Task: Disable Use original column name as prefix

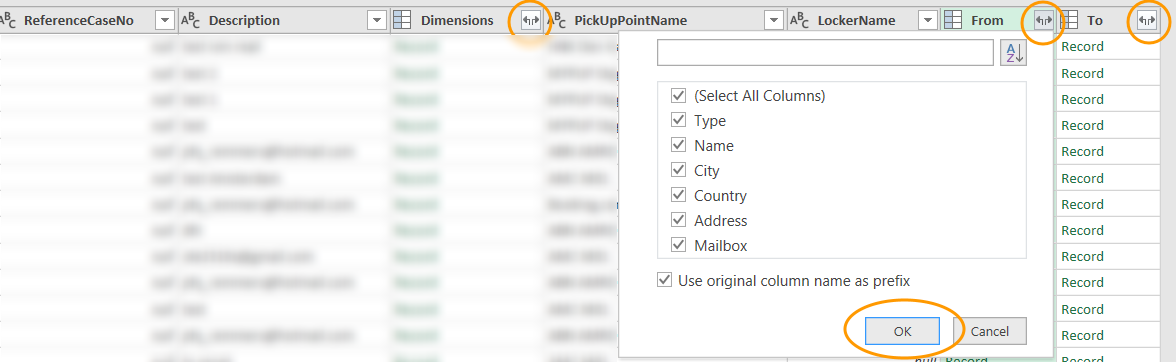Action: tap(664, 280)
